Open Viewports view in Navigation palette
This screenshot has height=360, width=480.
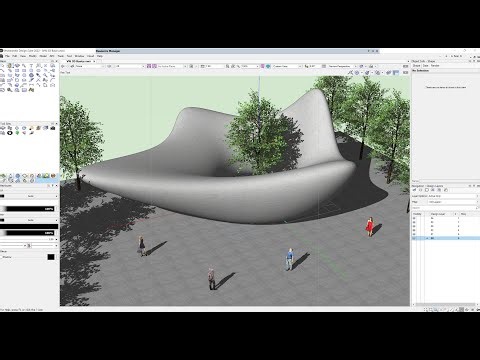coord(433,190)
